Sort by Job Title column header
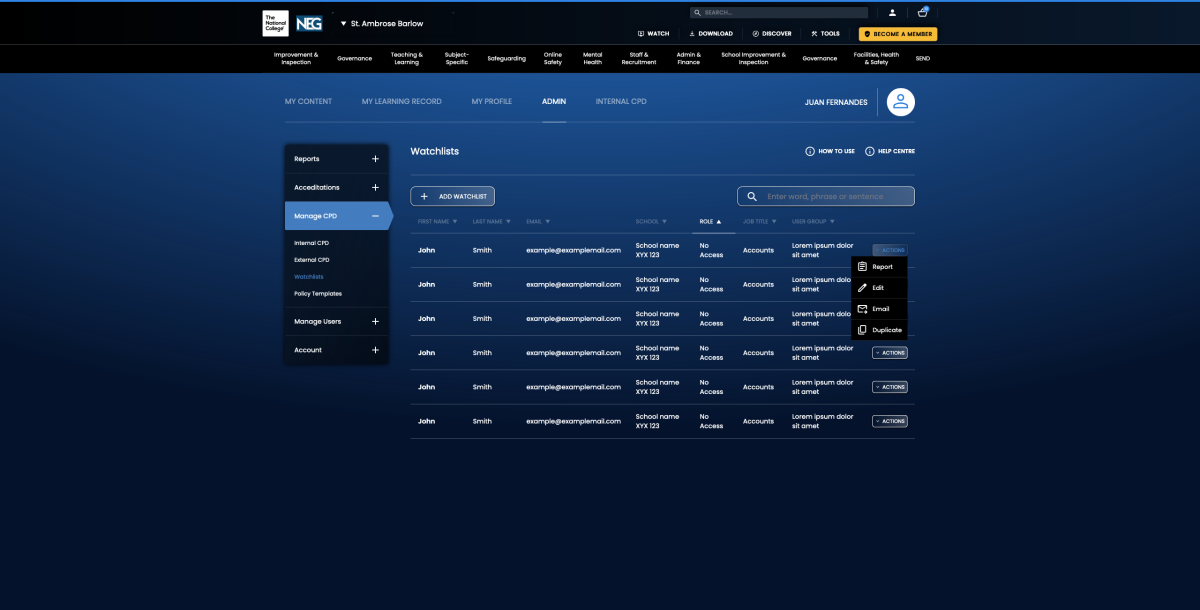1200x610 pixels. 759,221
